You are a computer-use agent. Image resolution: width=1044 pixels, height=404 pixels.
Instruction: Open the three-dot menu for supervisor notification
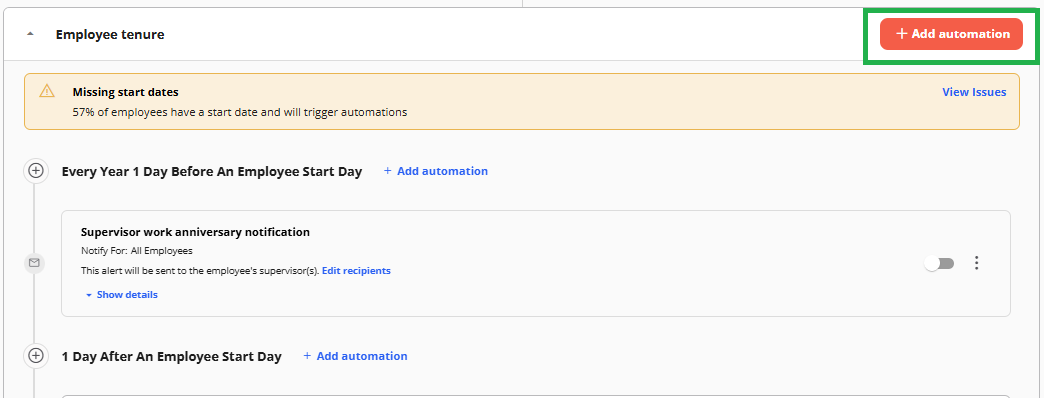point(976,263)
